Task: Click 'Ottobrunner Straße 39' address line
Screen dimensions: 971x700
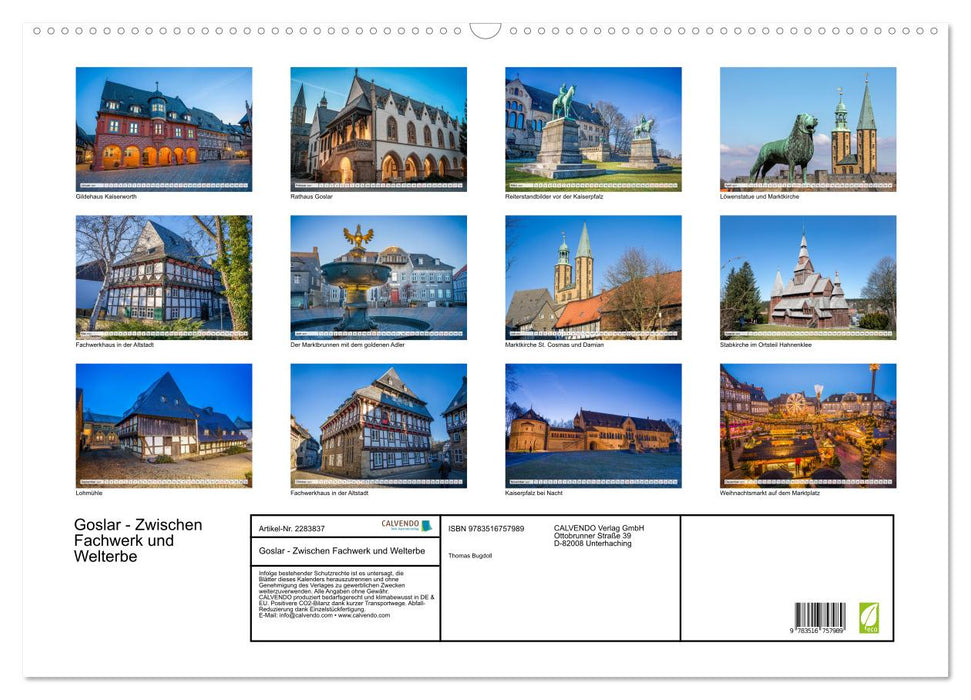Action: pyautogui.click(x=593, y=536)
